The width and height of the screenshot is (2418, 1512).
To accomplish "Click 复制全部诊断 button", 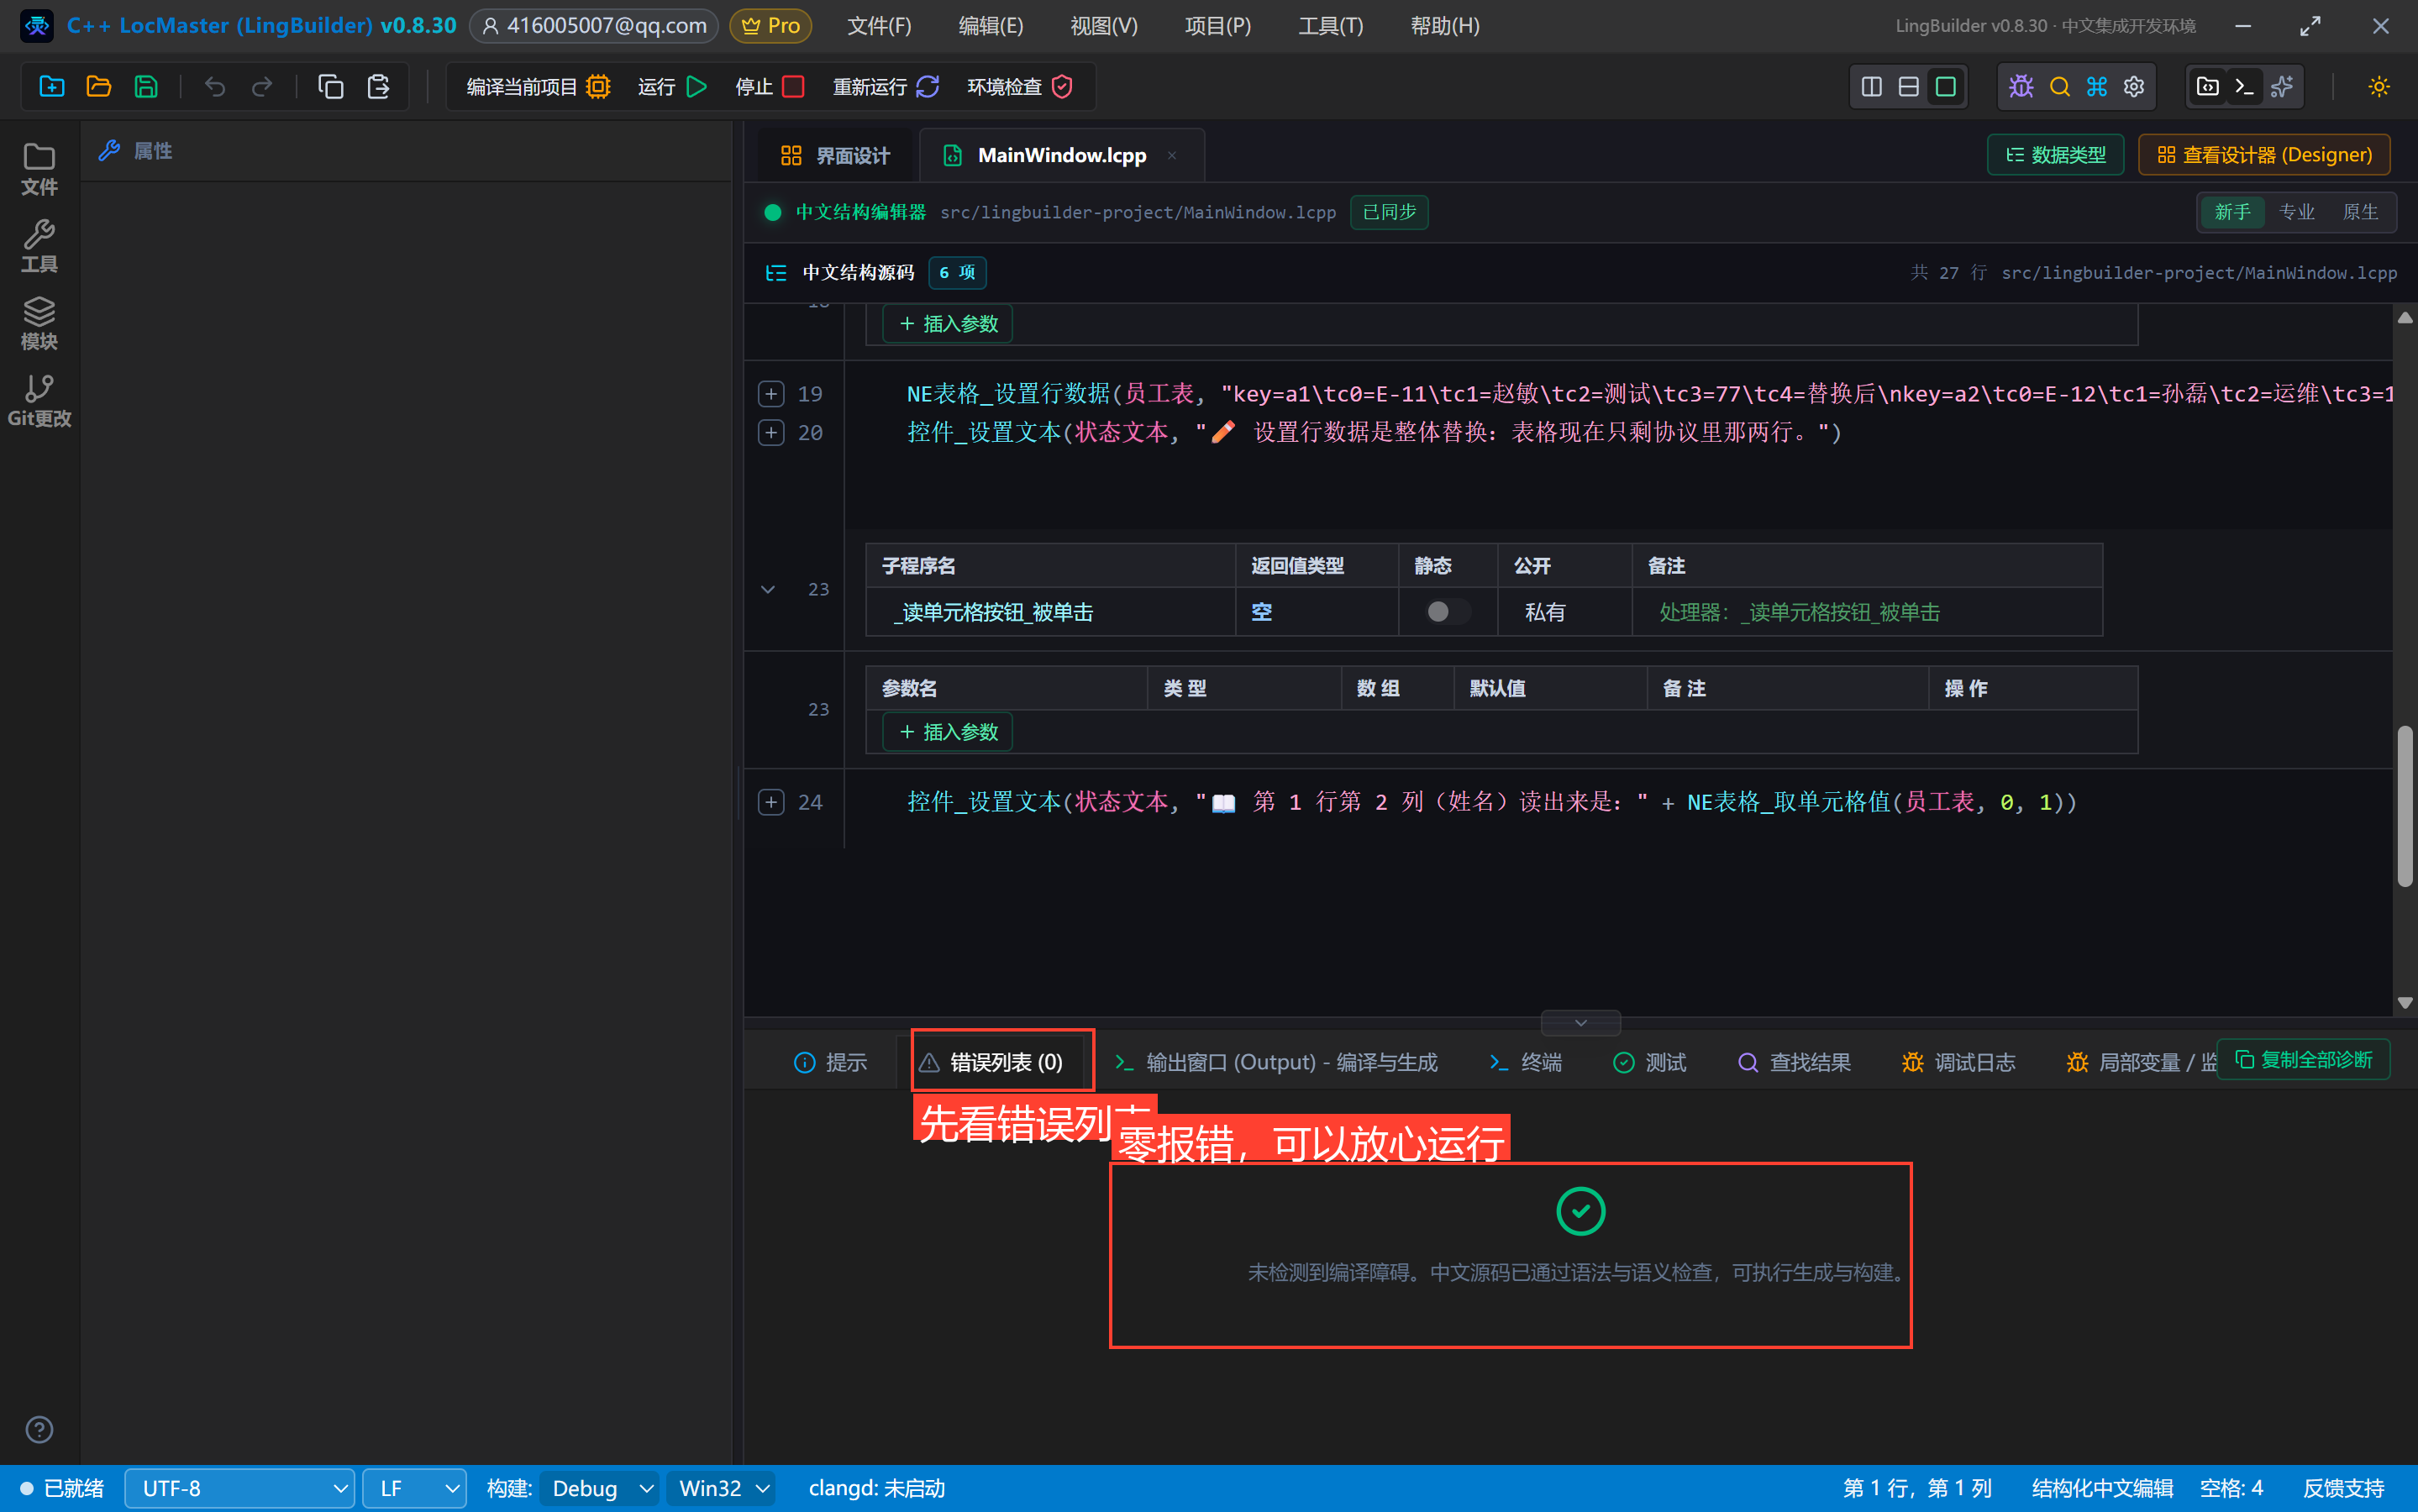I will (x=2303, y=1060).
